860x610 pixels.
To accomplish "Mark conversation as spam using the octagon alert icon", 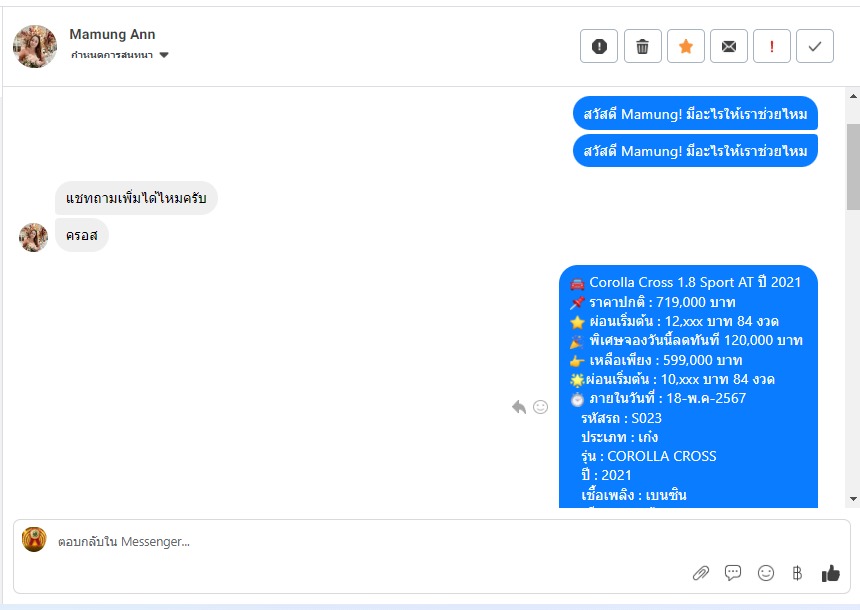I will [599, 46].
